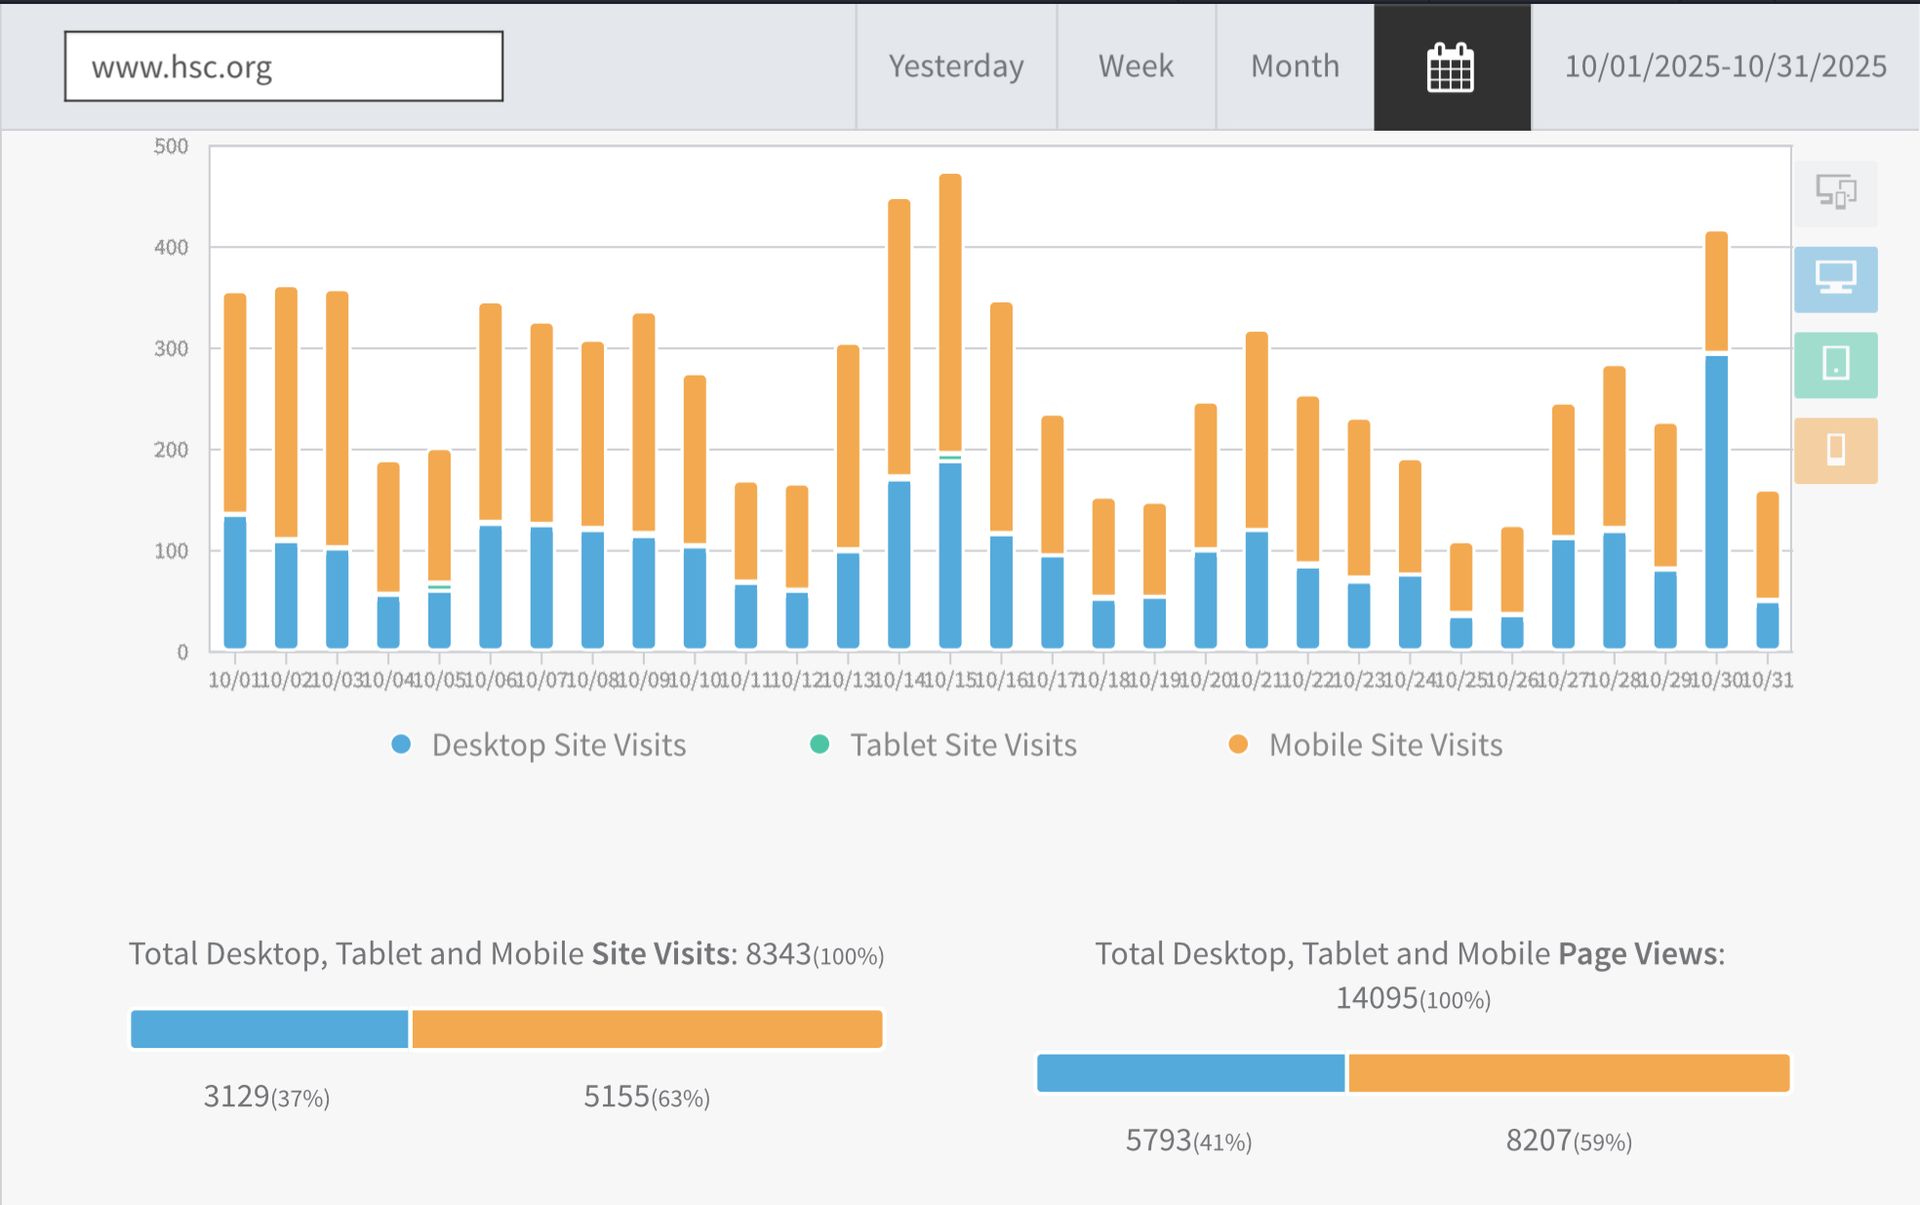Image resolution: width=1920 pixels, height=1205 pixels.
Task: Switch to the Week tab
Action: [x=1135, y=66]
